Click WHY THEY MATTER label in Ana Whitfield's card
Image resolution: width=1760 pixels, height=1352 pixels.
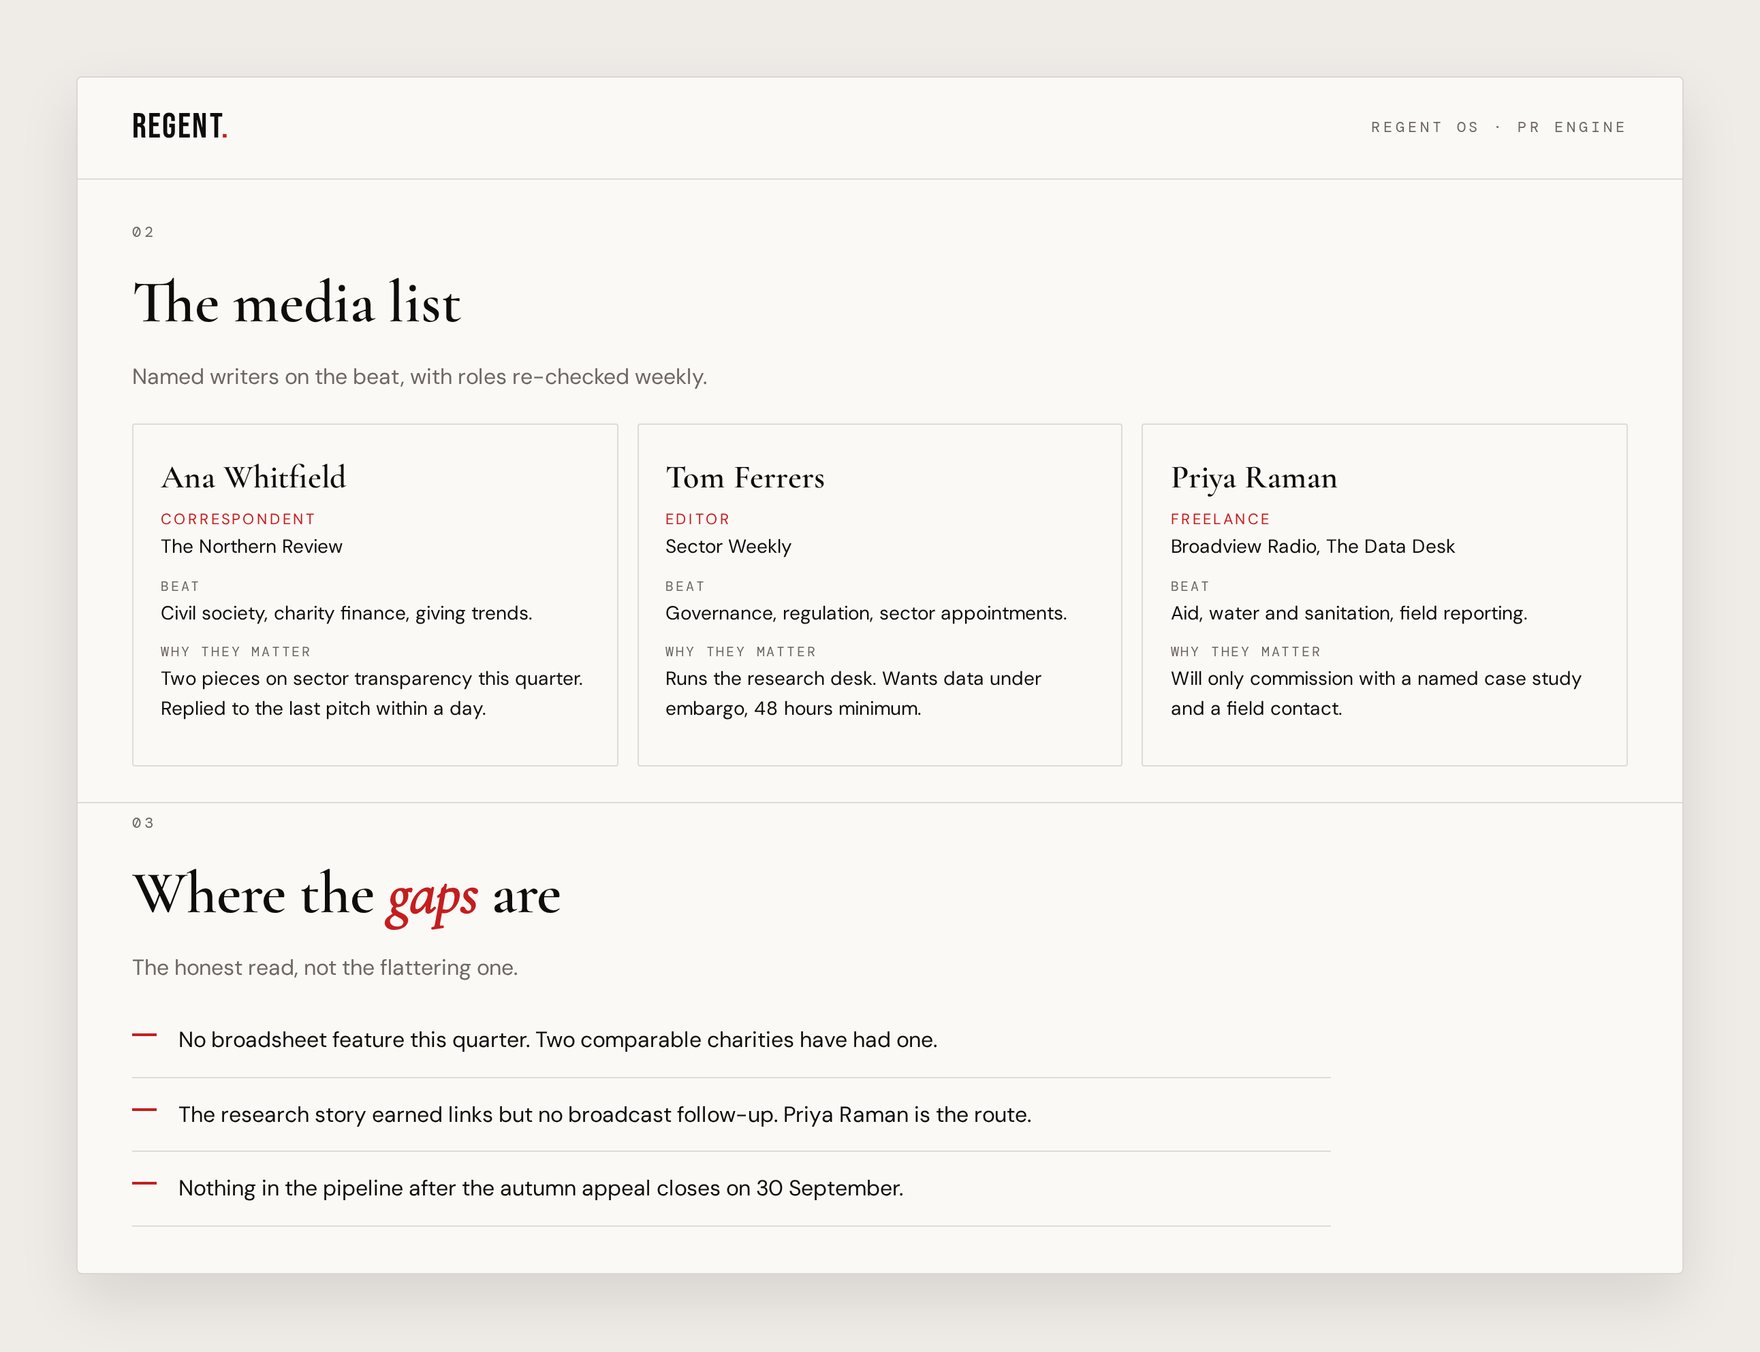pos(235,651)
